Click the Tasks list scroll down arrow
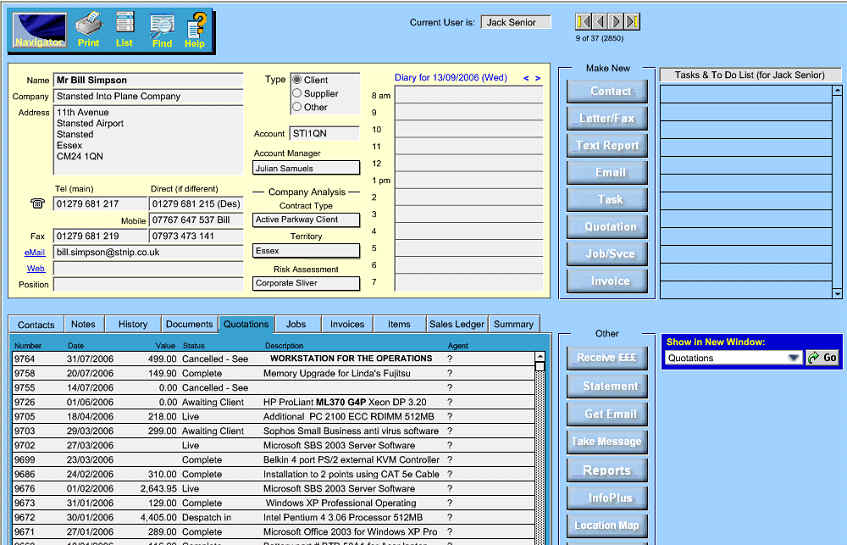 click(x=837, y=293)
